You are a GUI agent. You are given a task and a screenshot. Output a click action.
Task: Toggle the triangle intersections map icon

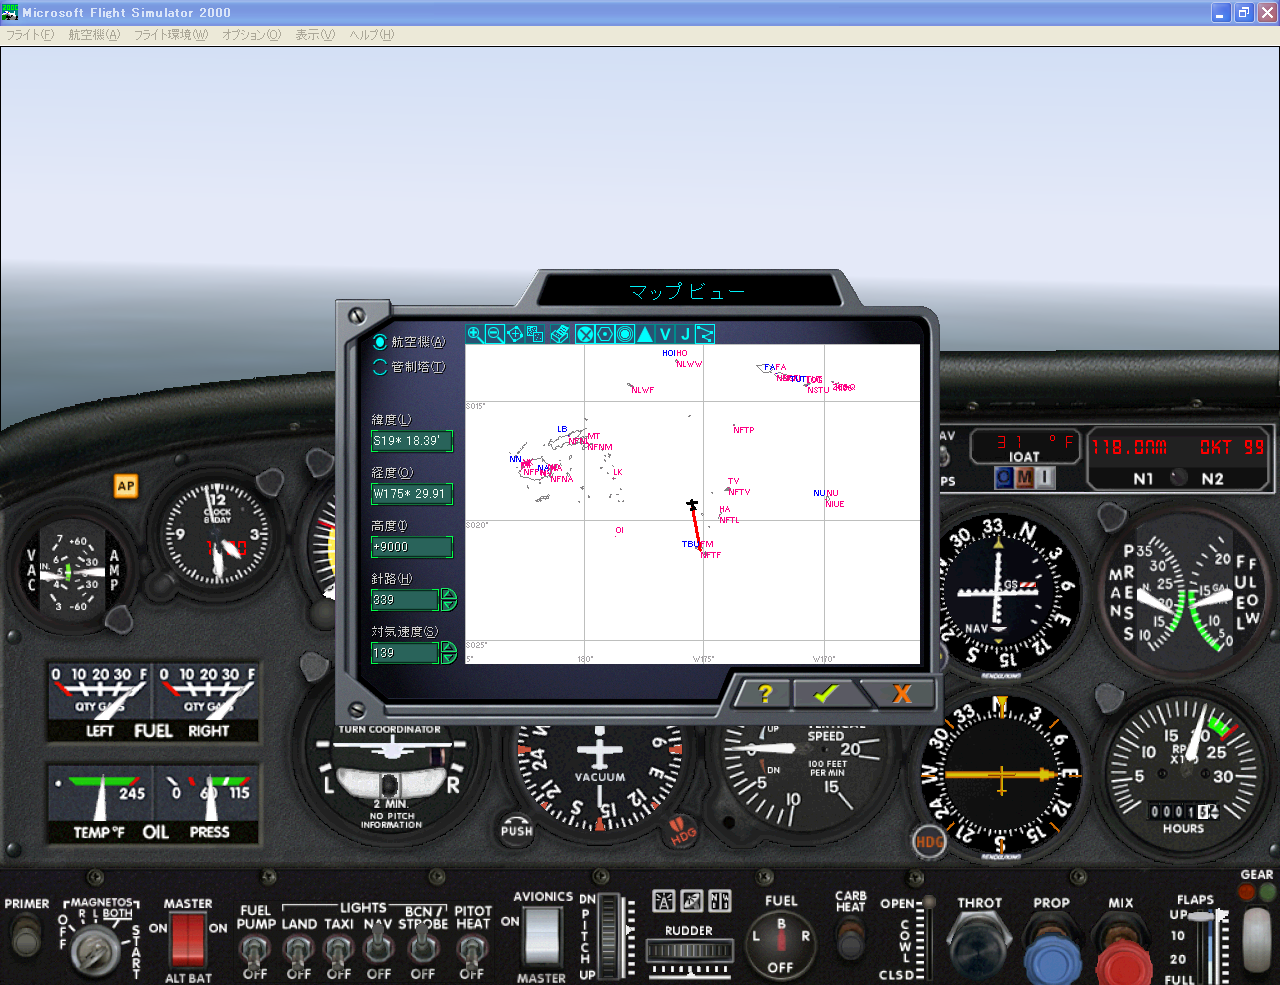[x=645, y=334]
